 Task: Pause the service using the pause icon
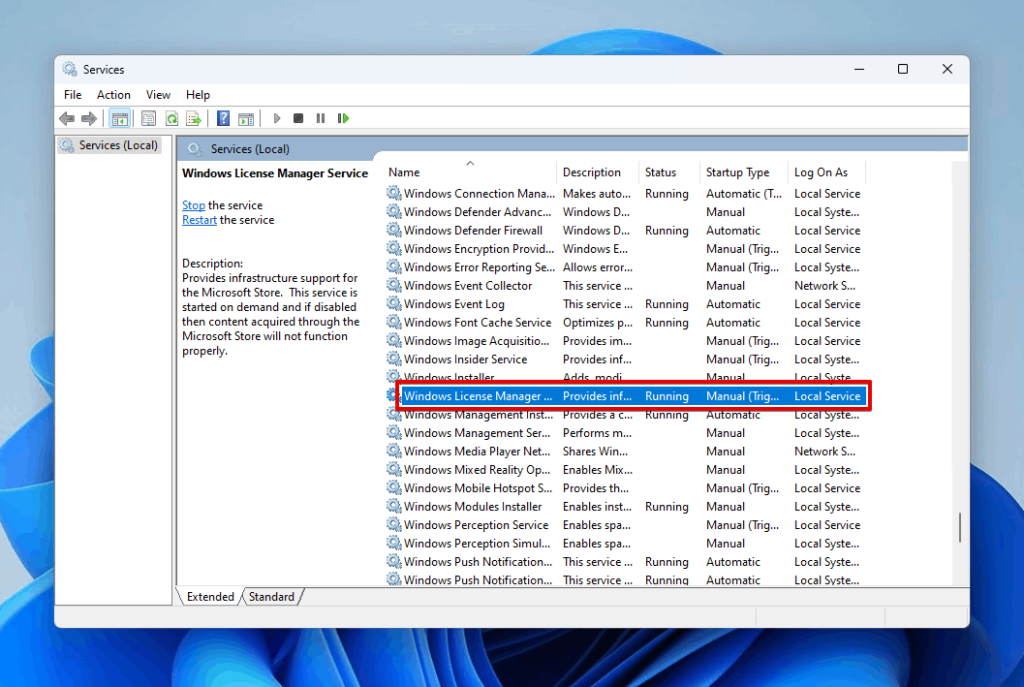coord(321,118)
